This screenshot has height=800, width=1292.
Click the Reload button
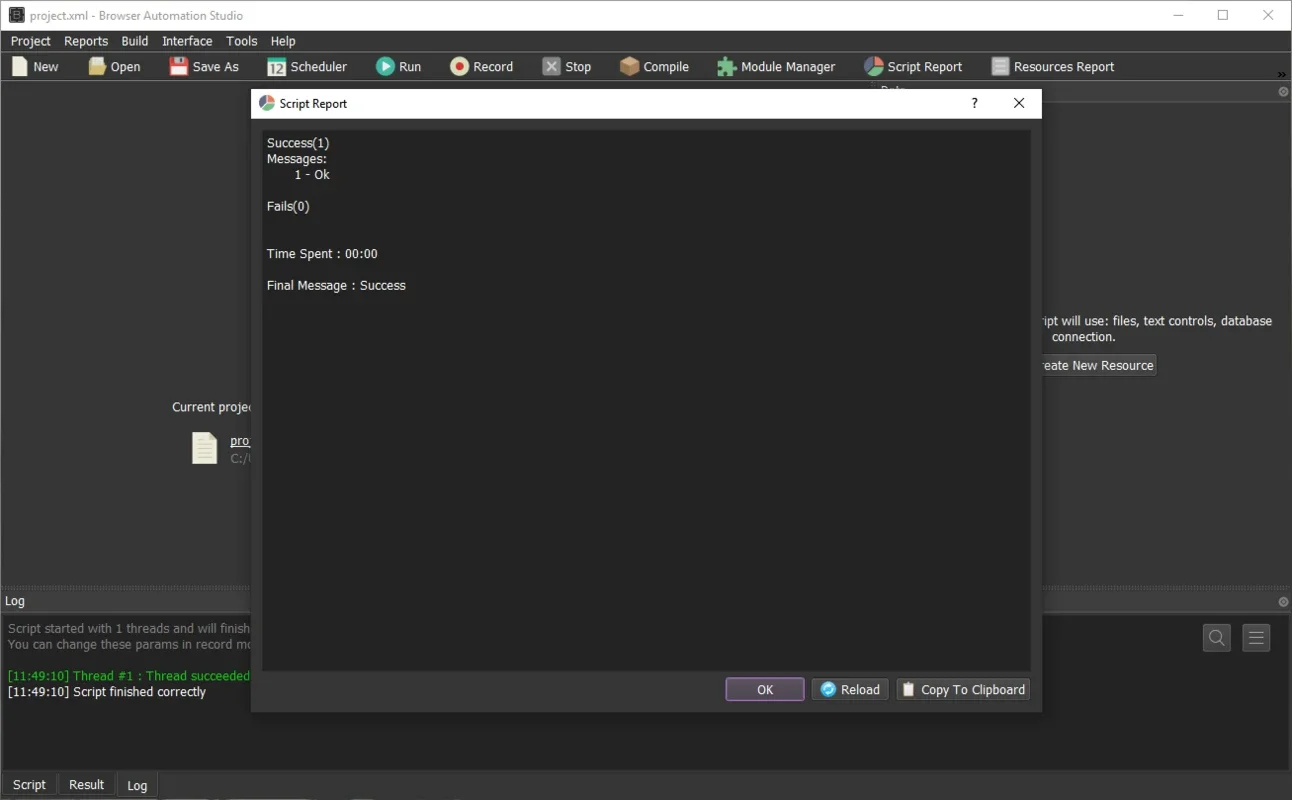[850, 689]
